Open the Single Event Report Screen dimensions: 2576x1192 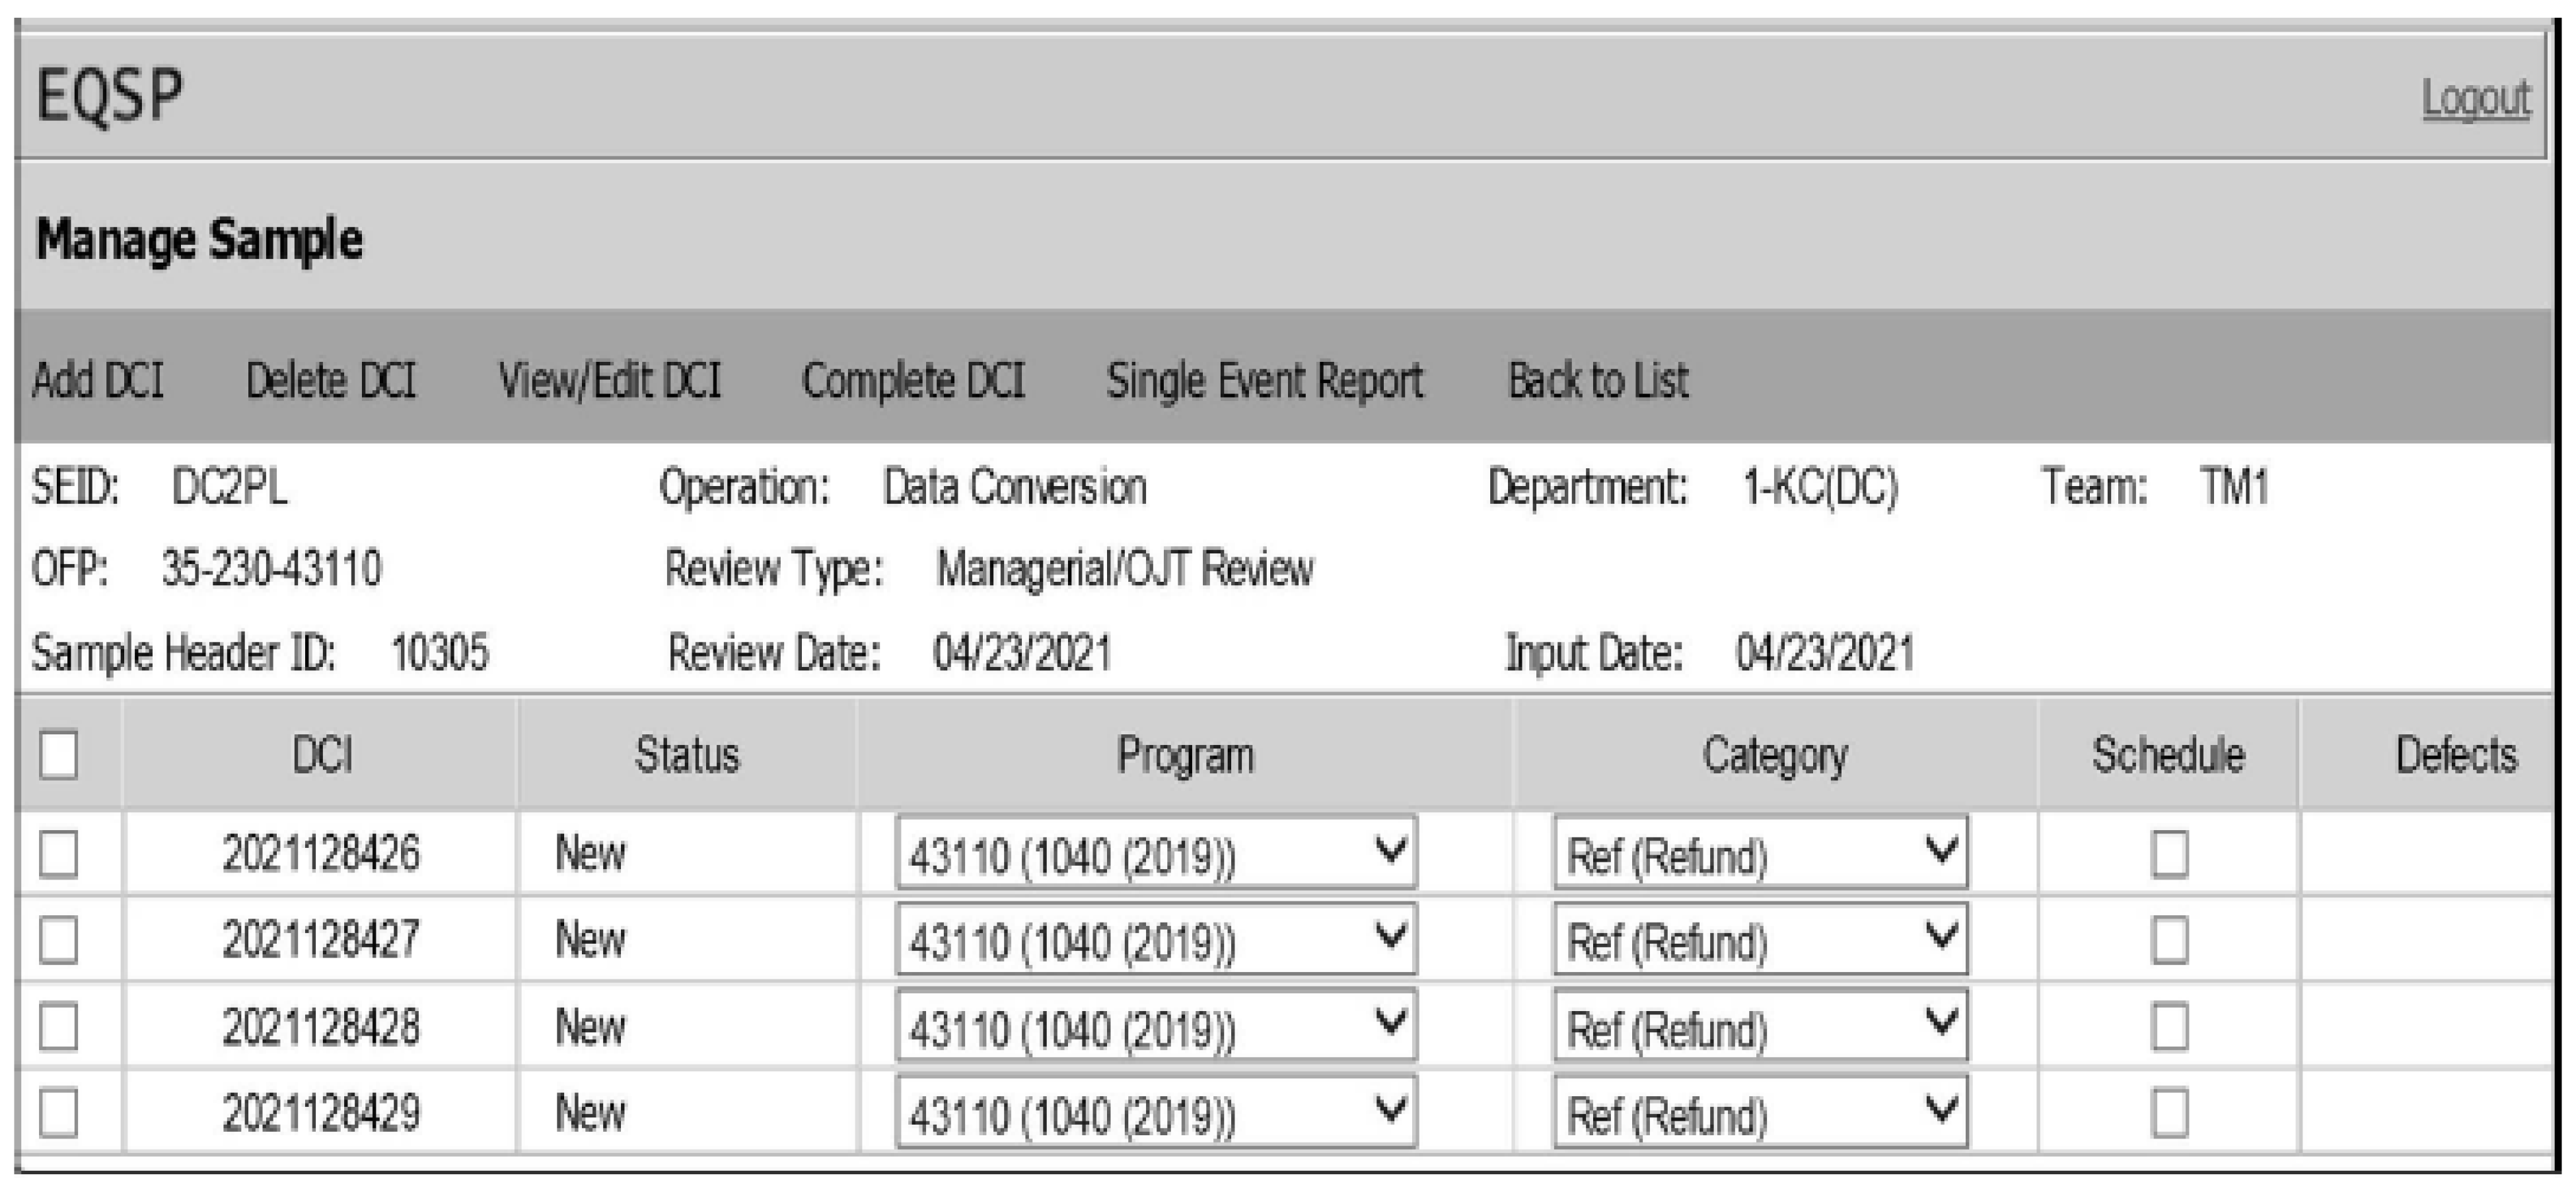pyautogui.click(x=1264, y=381)
